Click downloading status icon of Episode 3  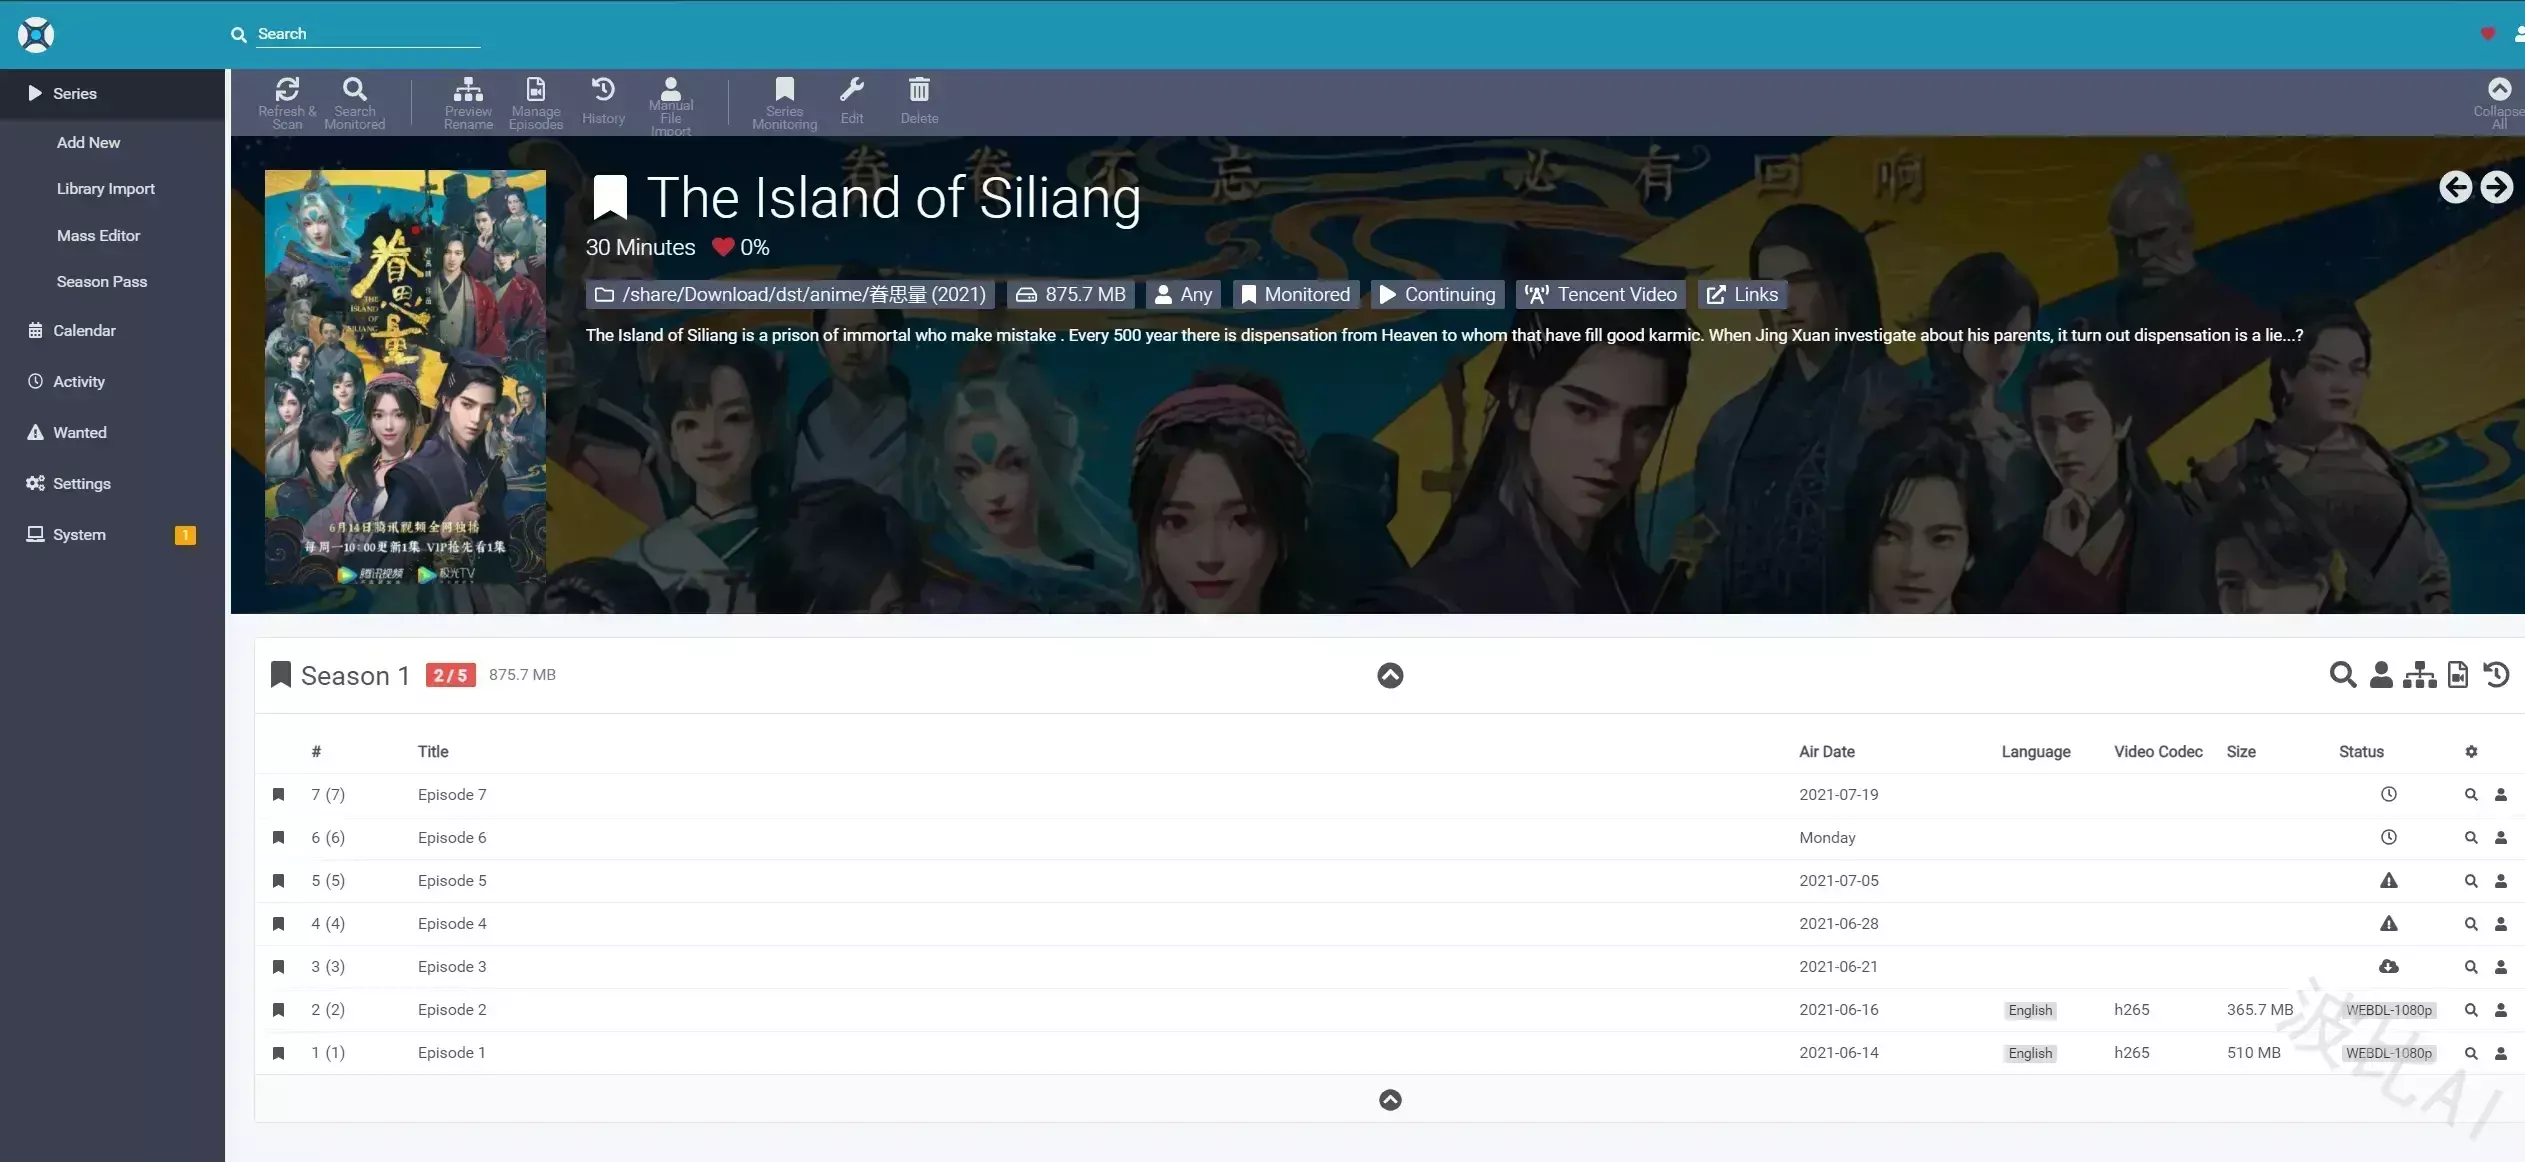(2389, 967)
